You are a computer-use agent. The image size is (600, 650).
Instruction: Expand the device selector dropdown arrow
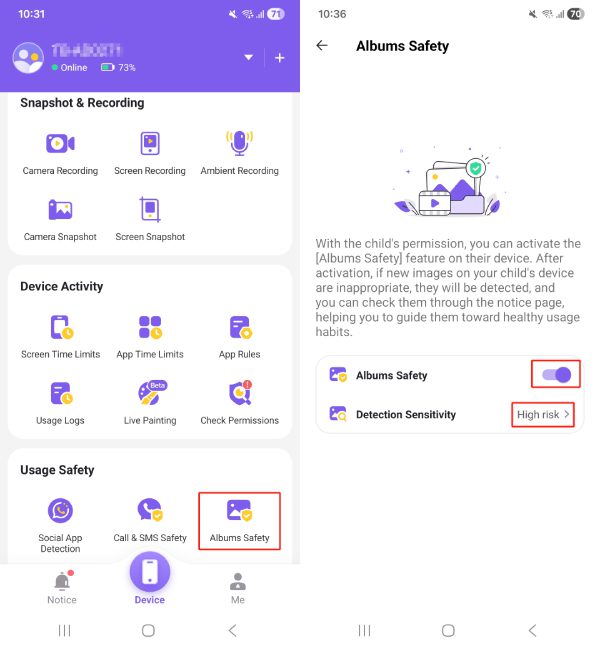pos(248,58)
